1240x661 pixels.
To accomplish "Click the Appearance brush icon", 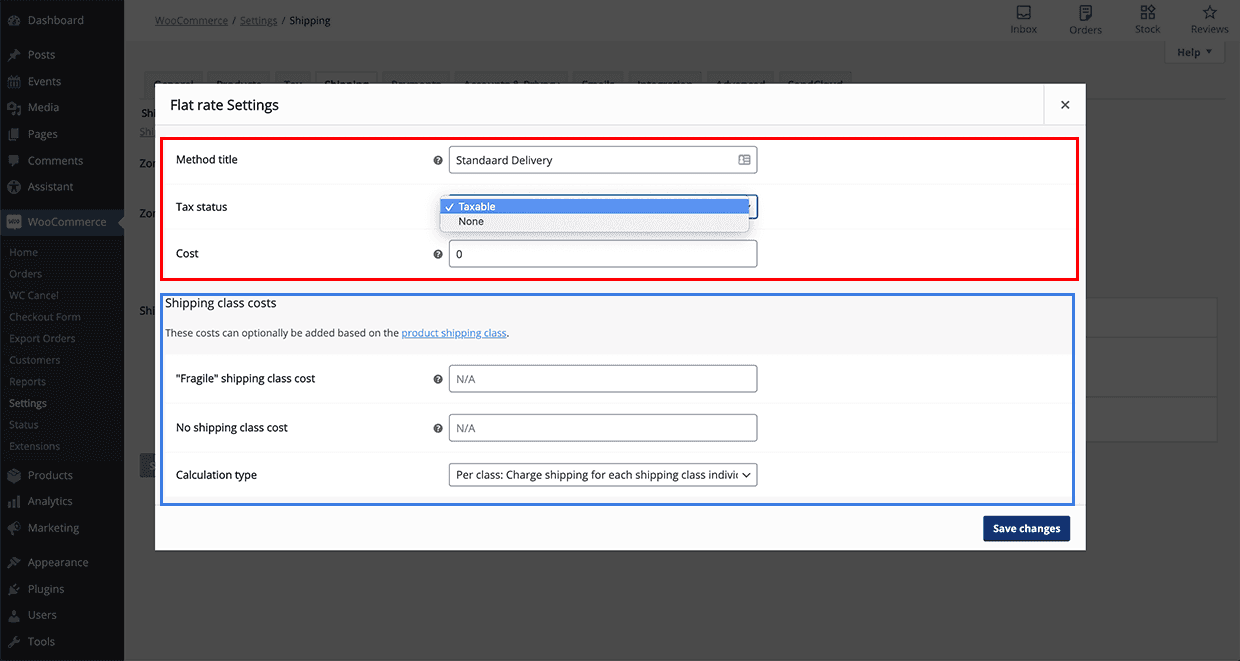I will (x=13, y=562).
